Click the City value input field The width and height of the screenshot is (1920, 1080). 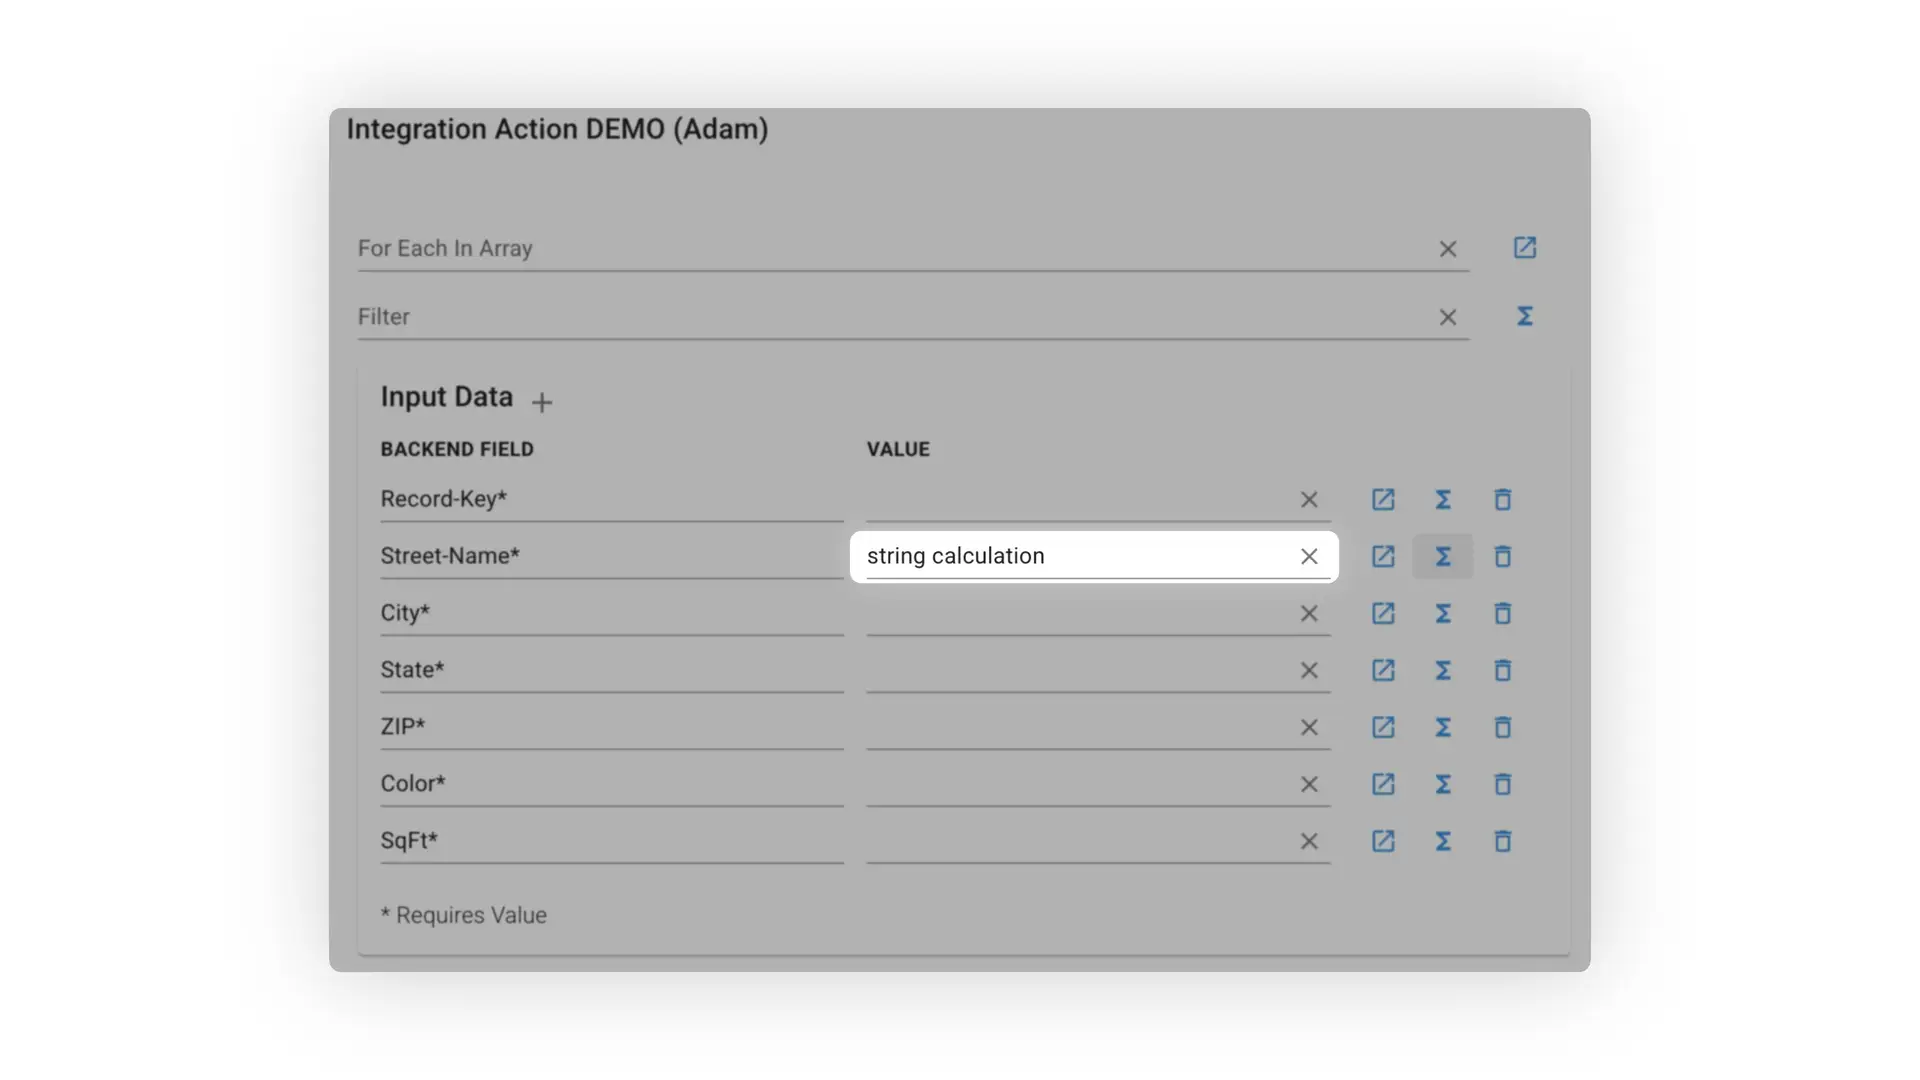click(1080, 613)
